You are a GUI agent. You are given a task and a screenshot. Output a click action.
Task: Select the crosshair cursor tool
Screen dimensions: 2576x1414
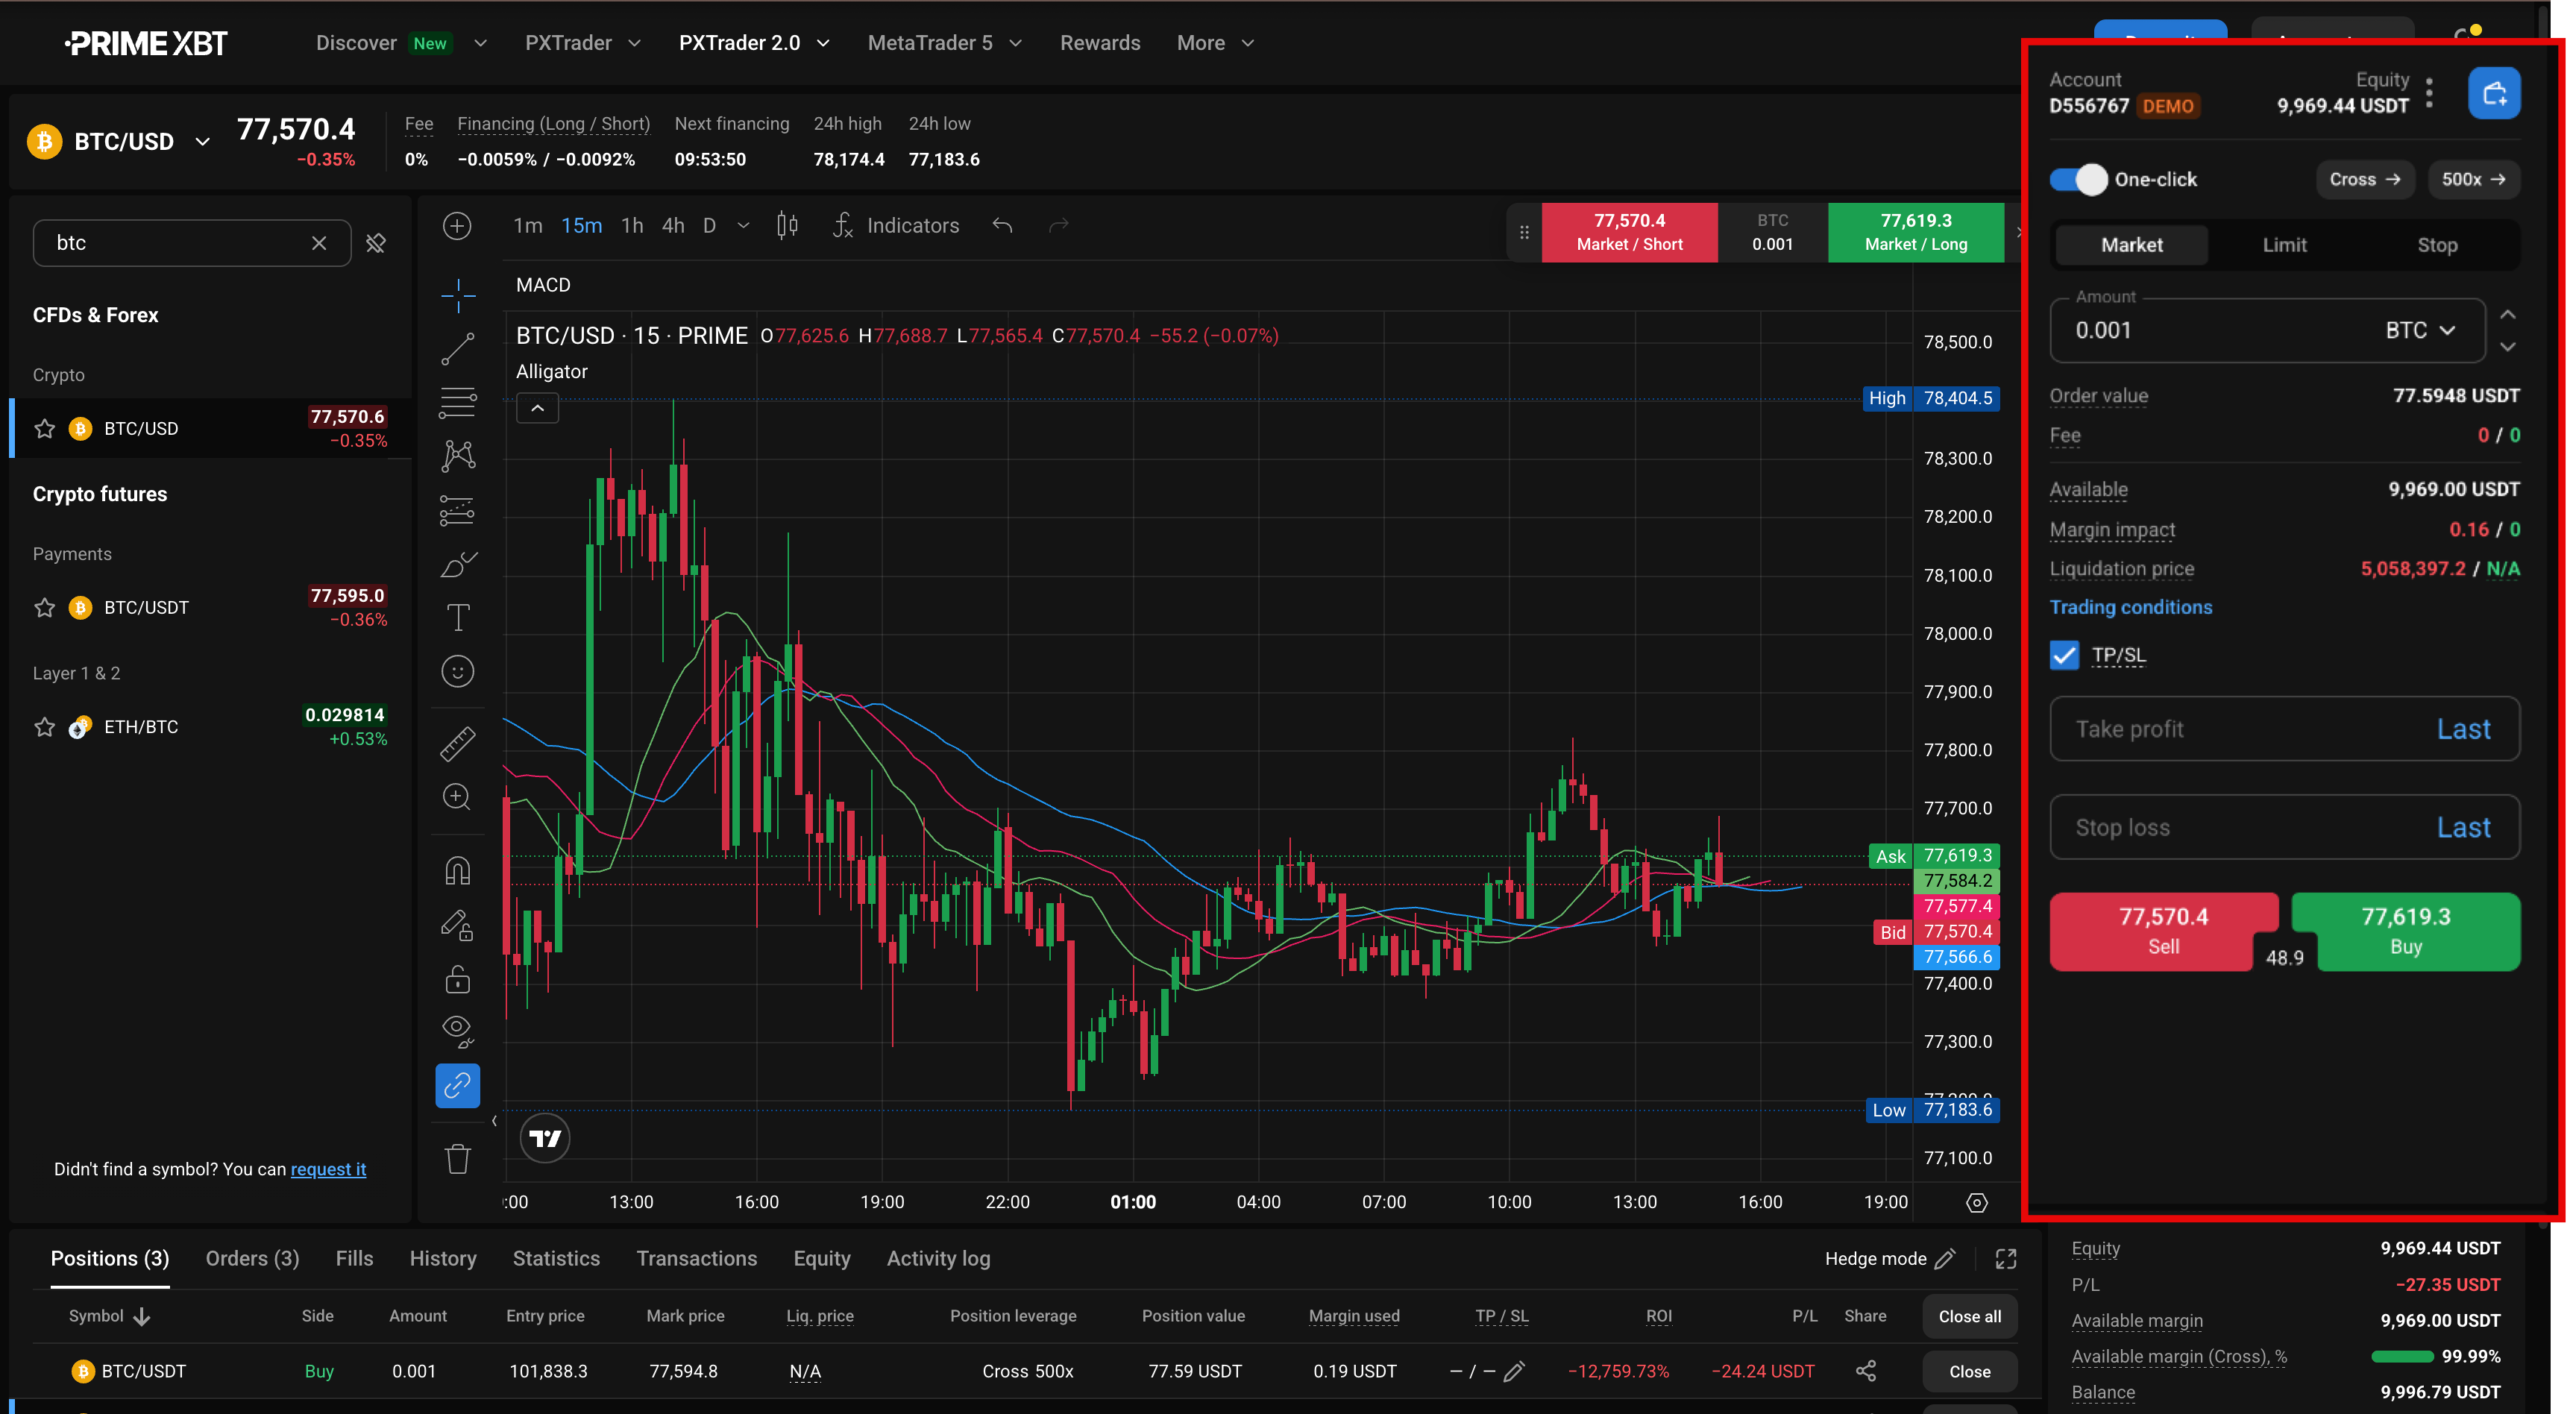pos(458,295)
